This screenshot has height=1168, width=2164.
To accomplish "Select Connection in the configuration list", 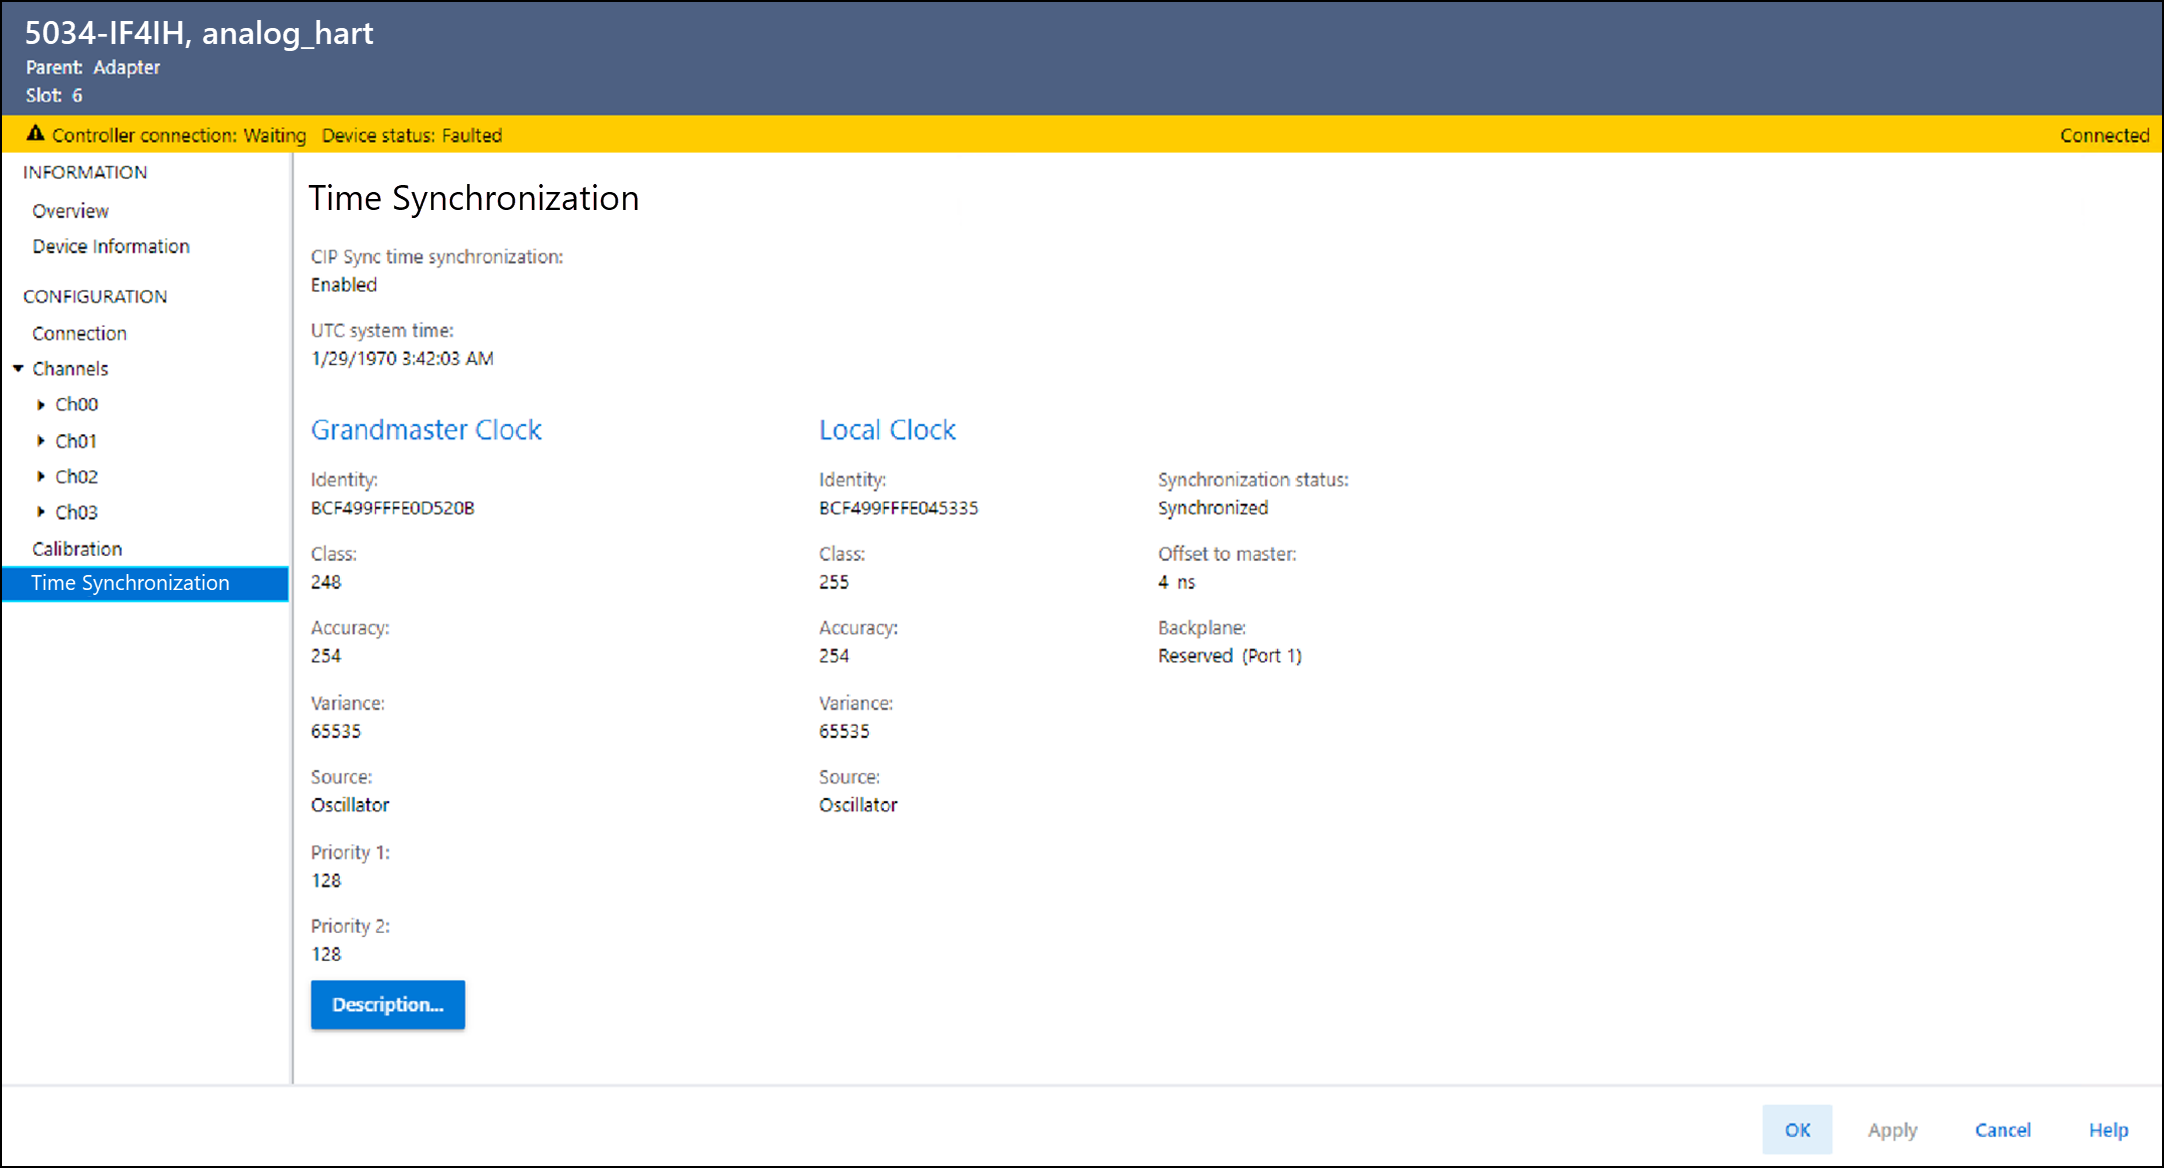I will click(79, 333).
